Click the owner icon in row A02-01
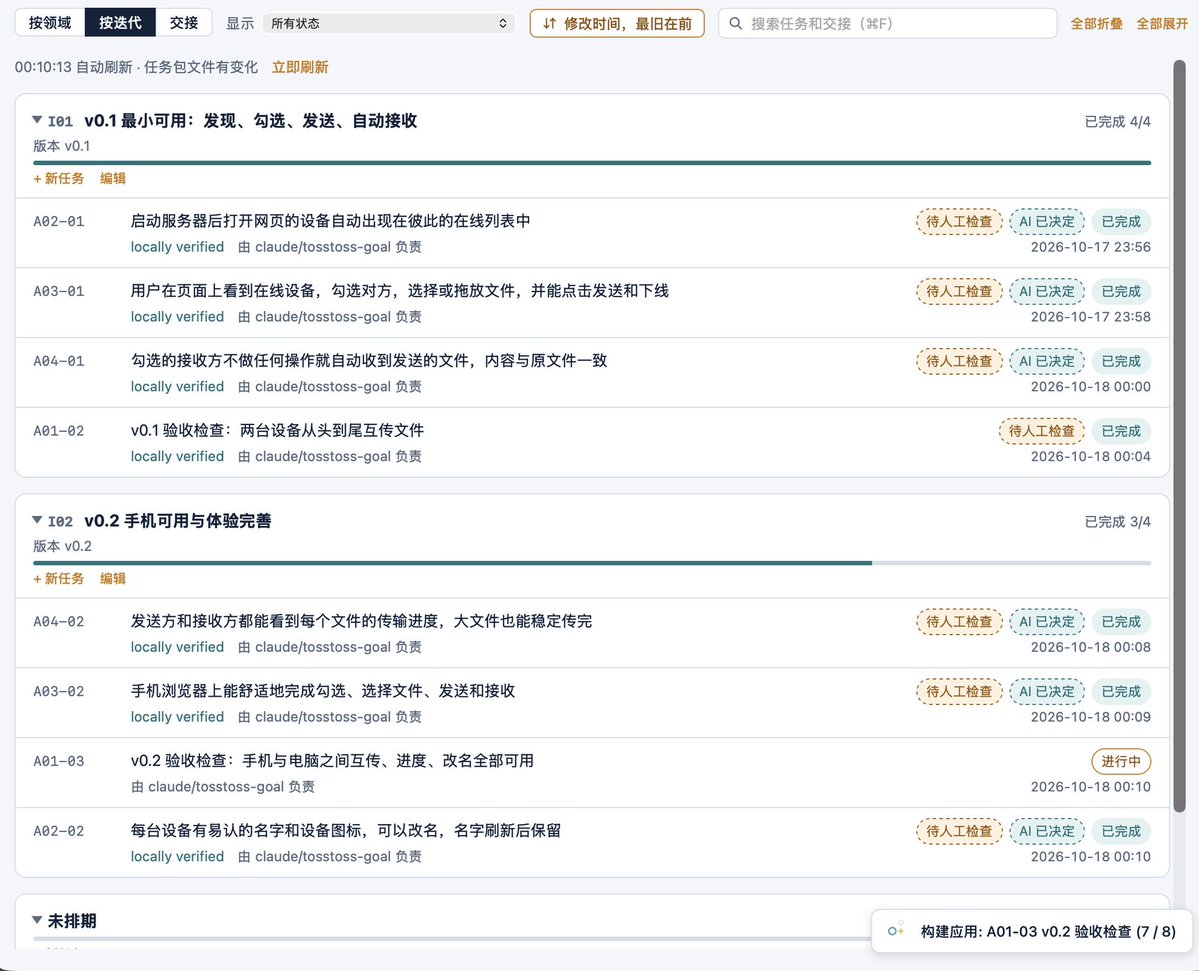This screenshot has width=1199, height=971. point(244,247)
